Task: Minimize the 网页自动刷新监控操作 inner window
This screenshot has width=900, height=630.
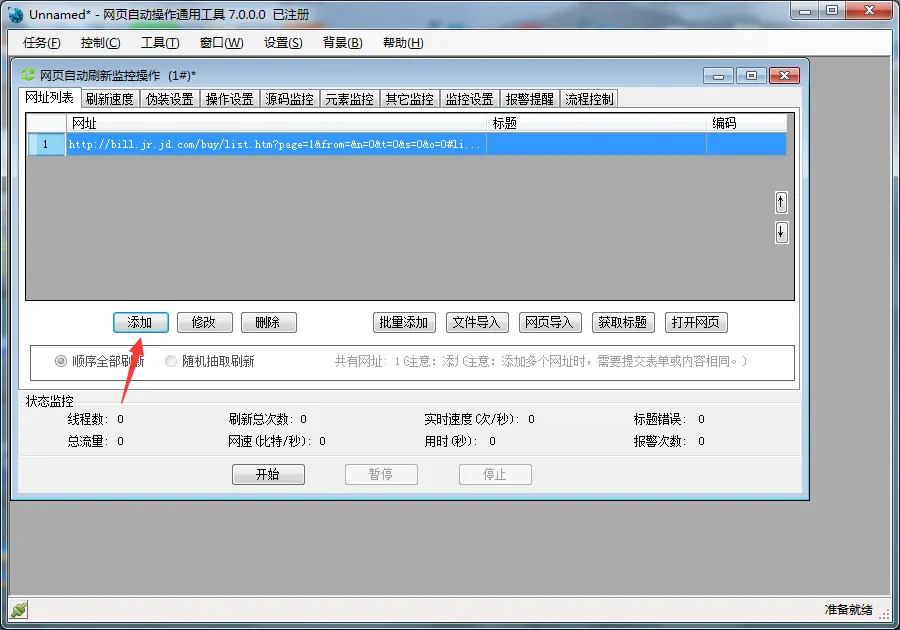Action: (718, 76)
